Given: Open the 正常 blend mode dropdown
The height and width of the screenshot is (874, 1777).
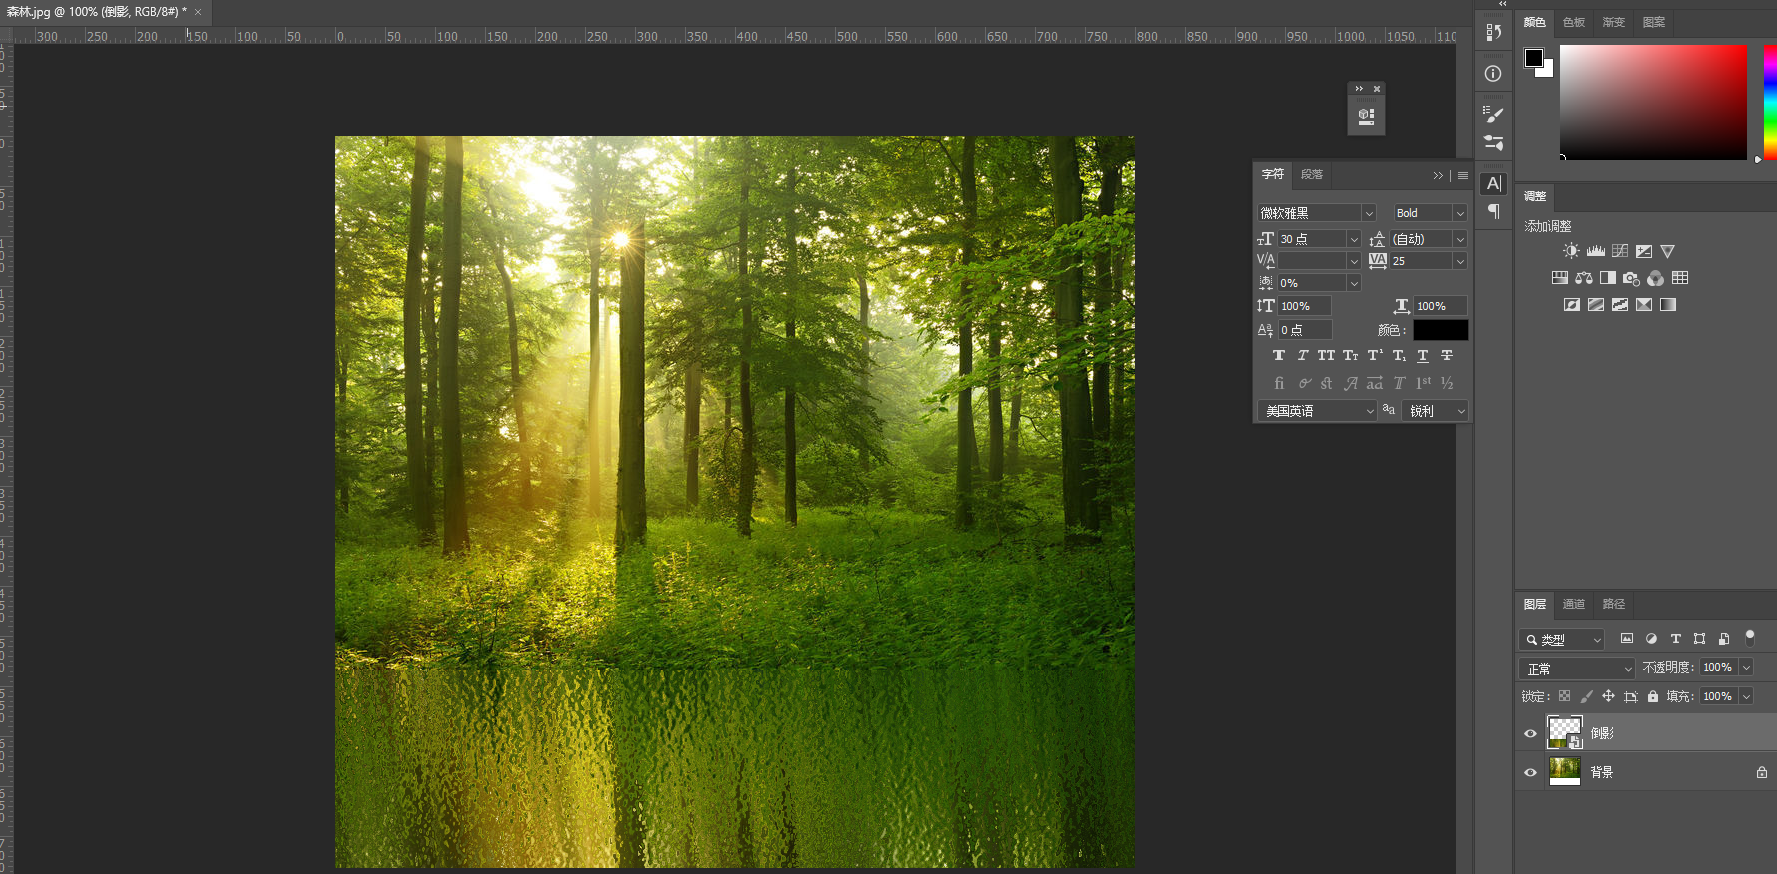Looking at the screenshot, I should coord(1577,668).
